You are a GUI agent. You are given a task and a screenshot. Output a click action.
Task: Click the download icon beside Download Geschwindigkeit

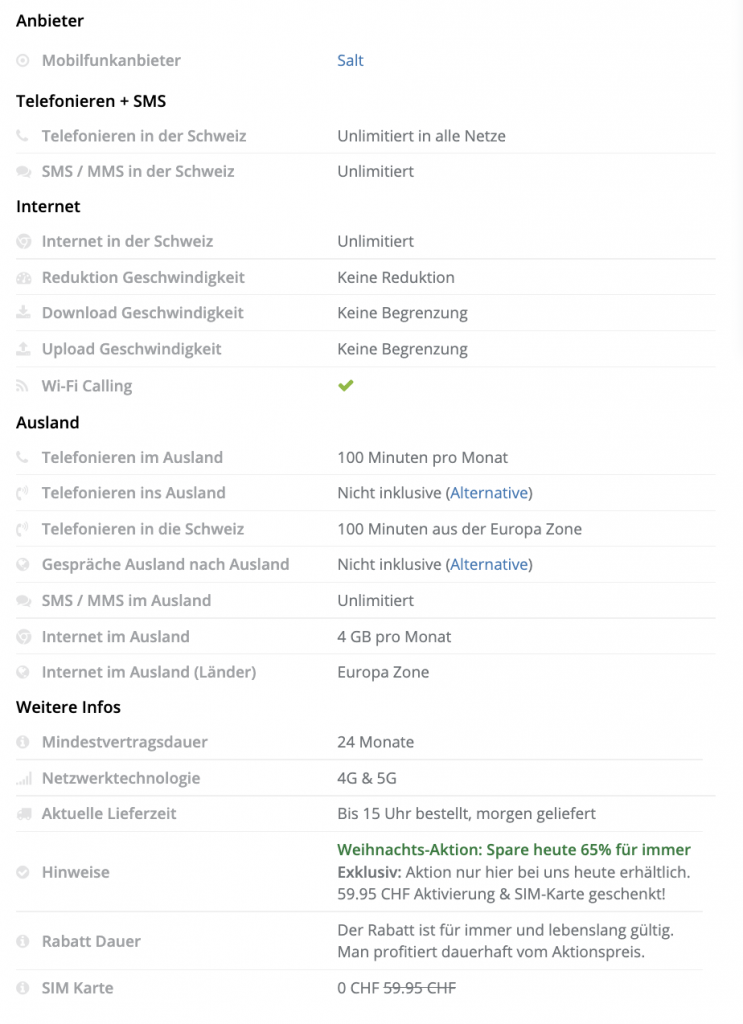coord(23,313)
